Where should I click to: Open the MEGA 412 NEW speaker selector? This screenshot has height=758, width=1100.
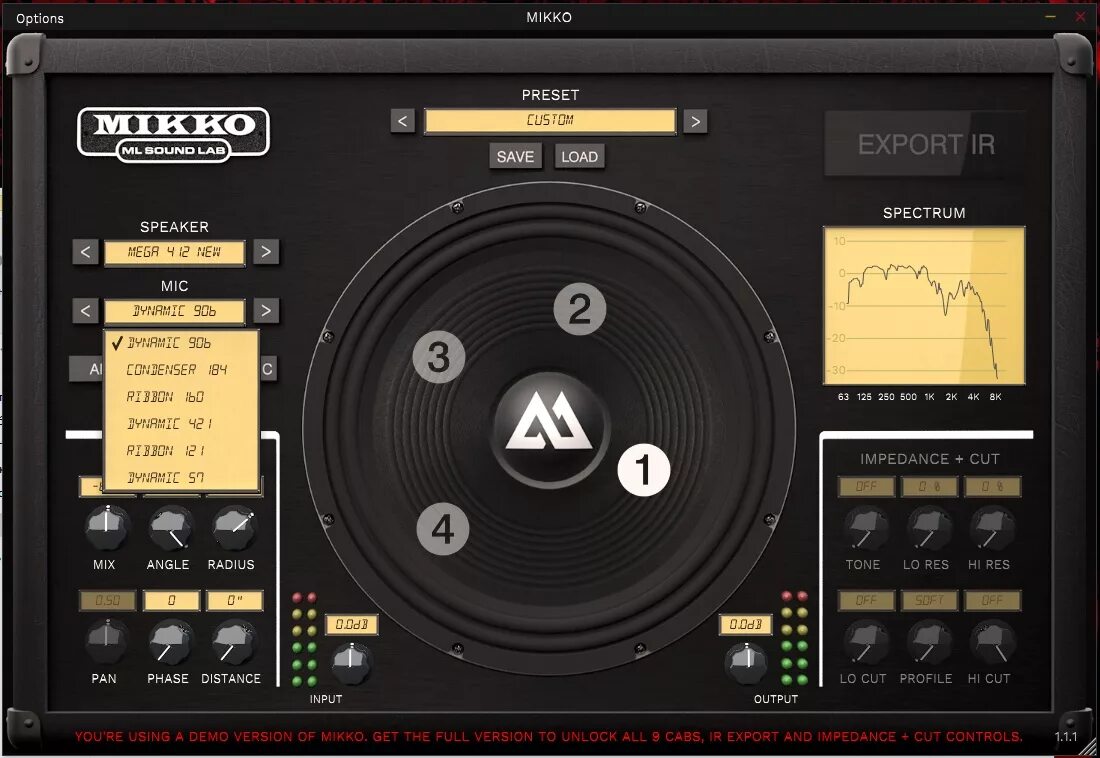[x=175, y=252]
